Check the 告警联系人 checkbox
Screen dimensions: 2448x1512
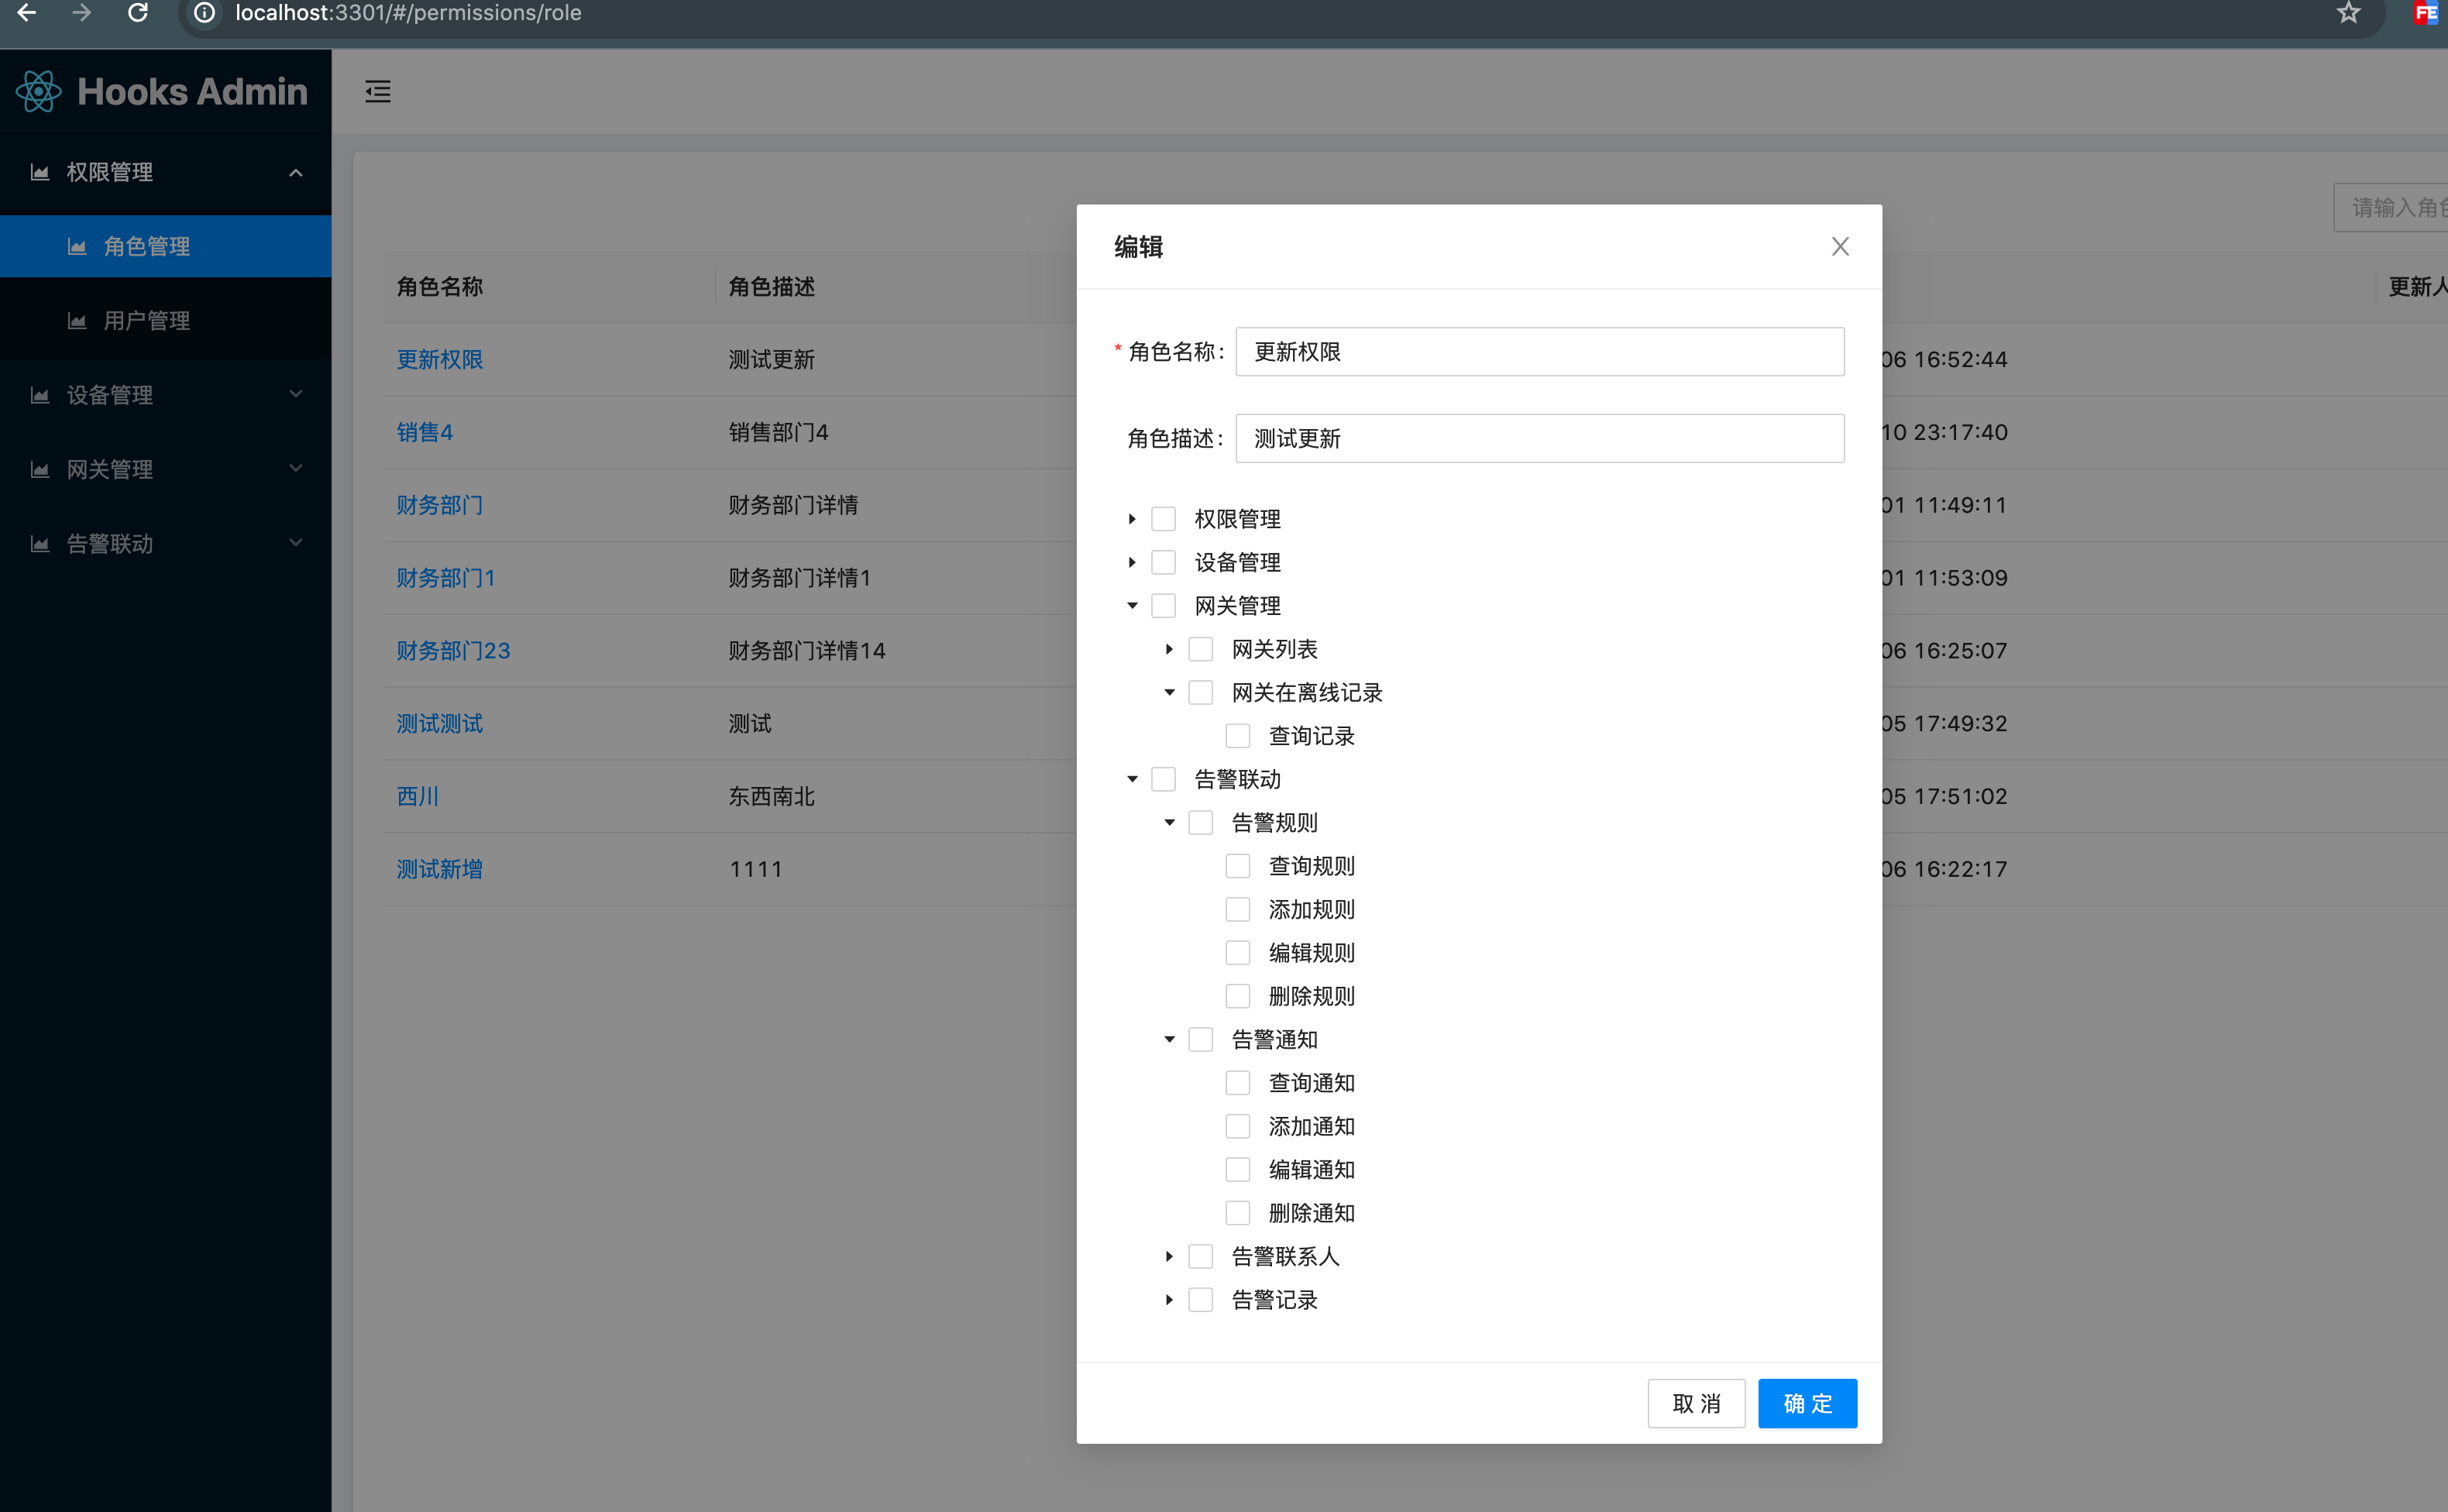(x=1200, y=1257)
